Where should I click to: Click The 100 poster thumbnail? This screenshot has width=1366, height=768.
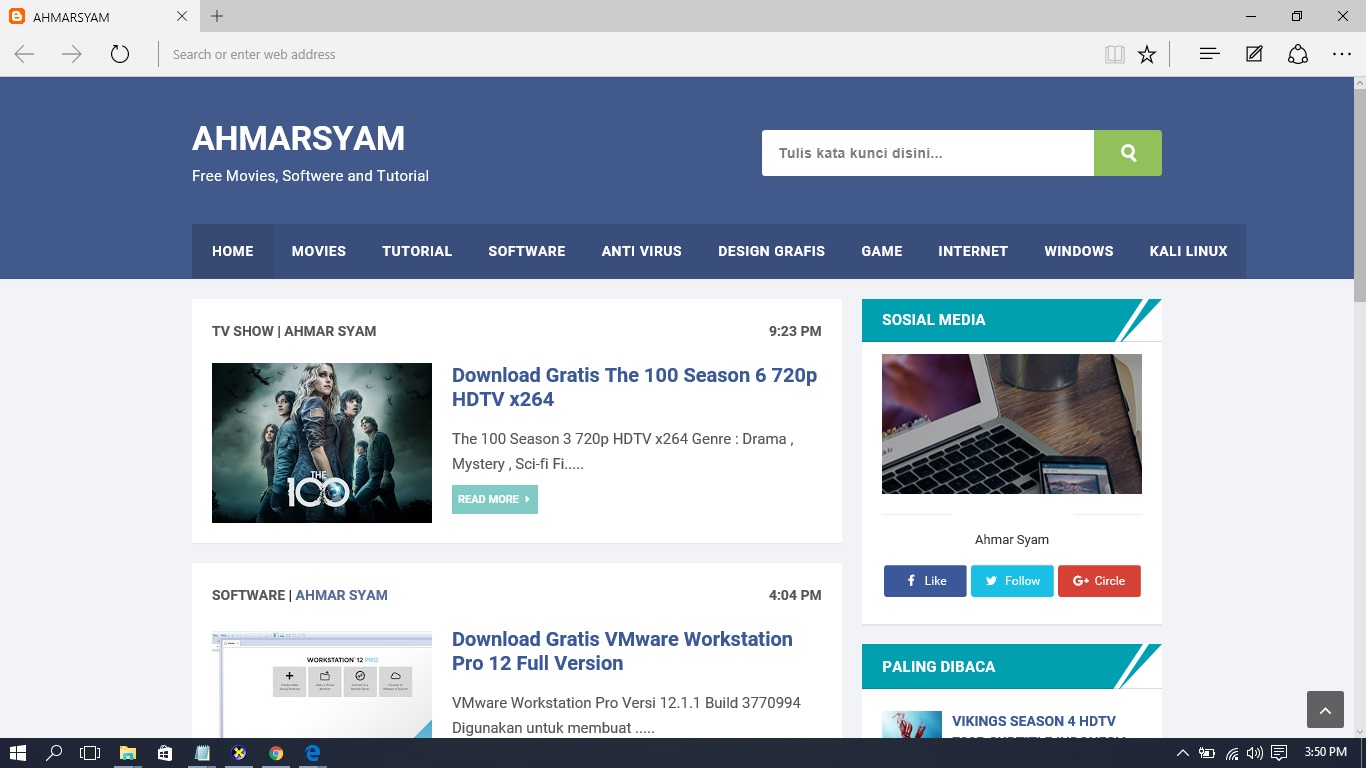pos(321,443)
